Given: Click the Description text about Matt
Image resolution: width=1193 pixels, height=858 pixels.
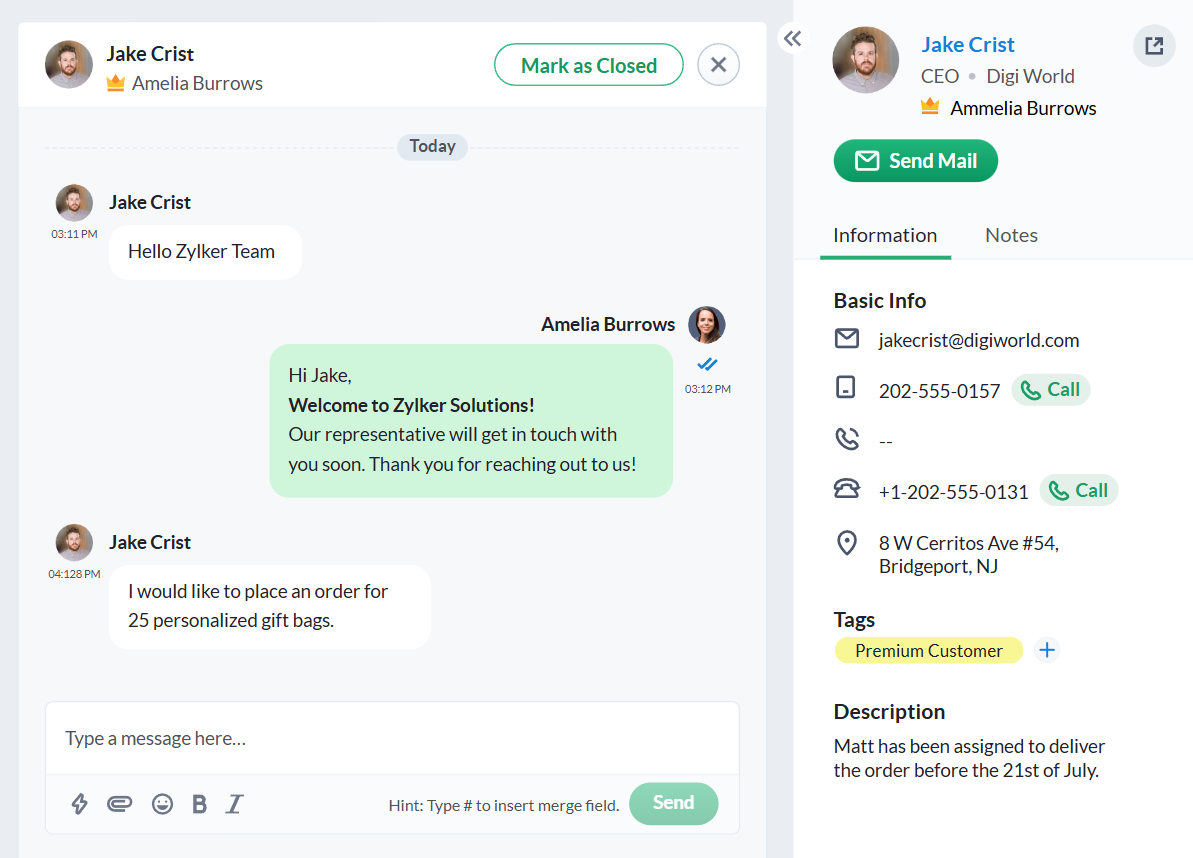Looking at the screenshot, I should click(969, 758).
